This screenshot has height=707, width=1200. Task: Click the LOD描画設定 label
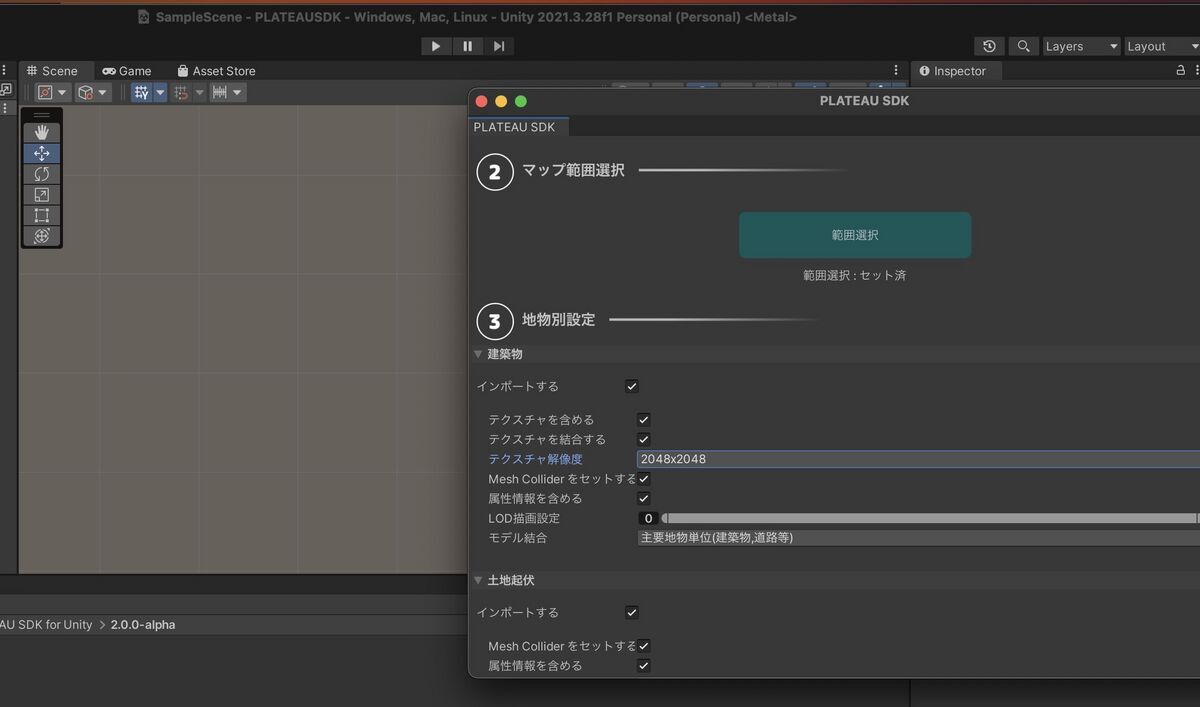(524, 518)
